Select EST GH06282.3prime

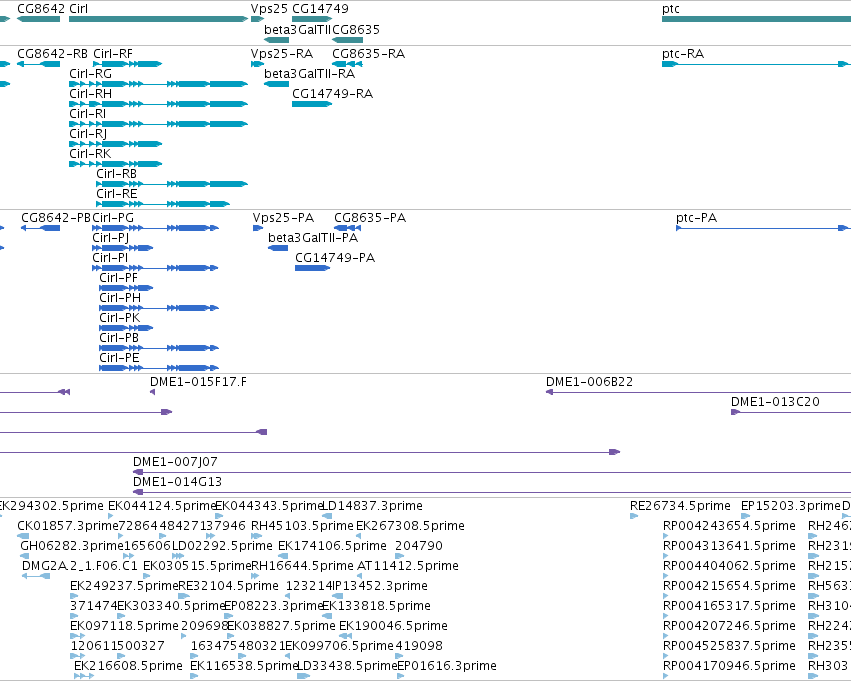[x=72, y=546]
